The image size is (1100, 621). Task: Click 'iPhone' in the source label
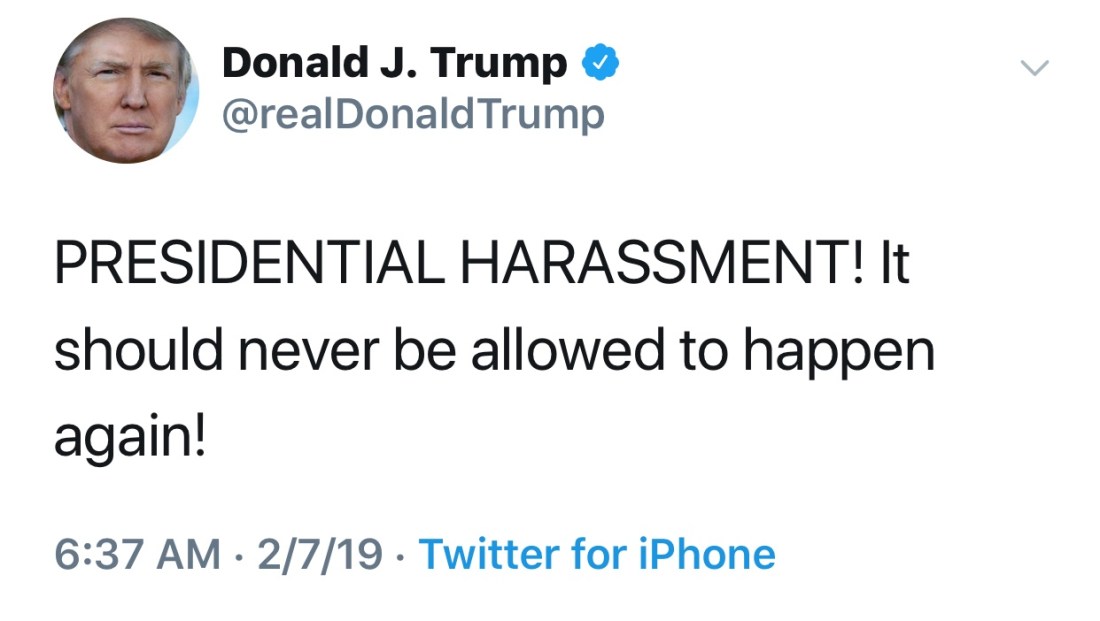tap(704, 553)
